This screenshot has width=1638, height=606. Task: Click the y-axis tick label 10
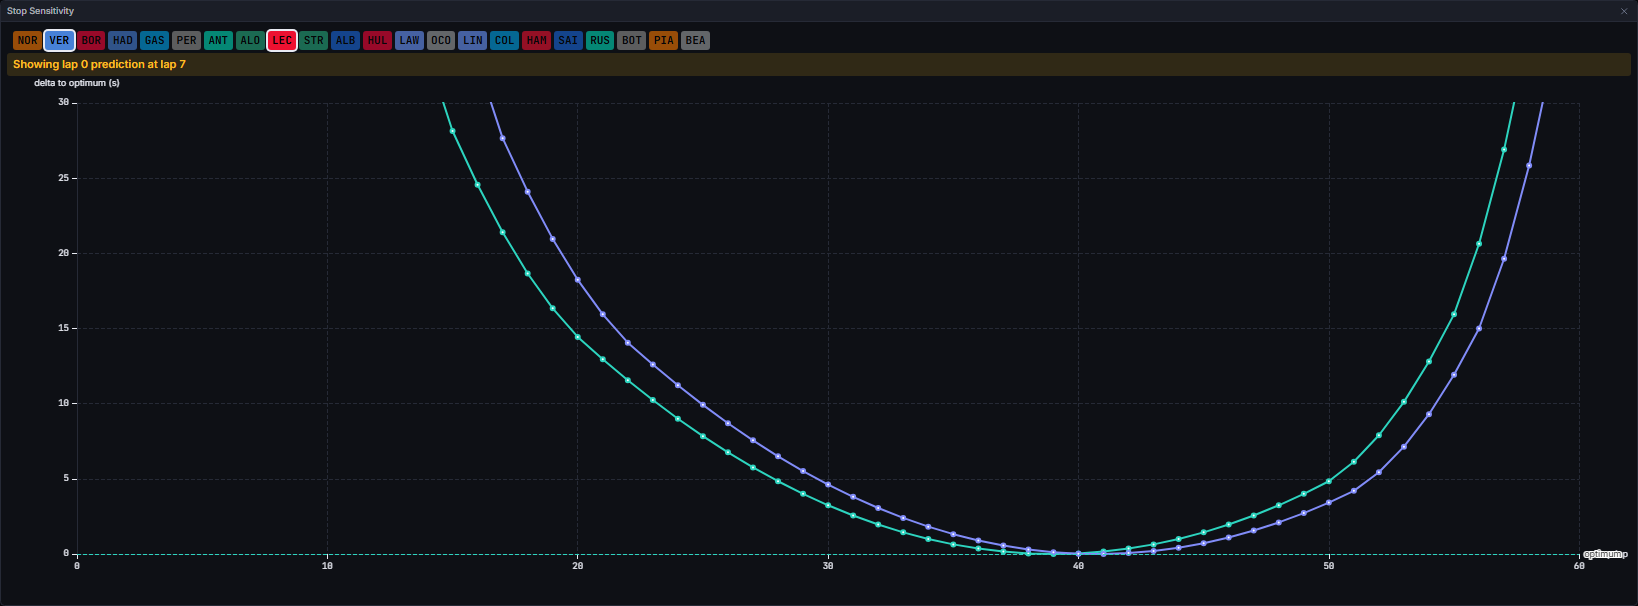tap(64, 403)
